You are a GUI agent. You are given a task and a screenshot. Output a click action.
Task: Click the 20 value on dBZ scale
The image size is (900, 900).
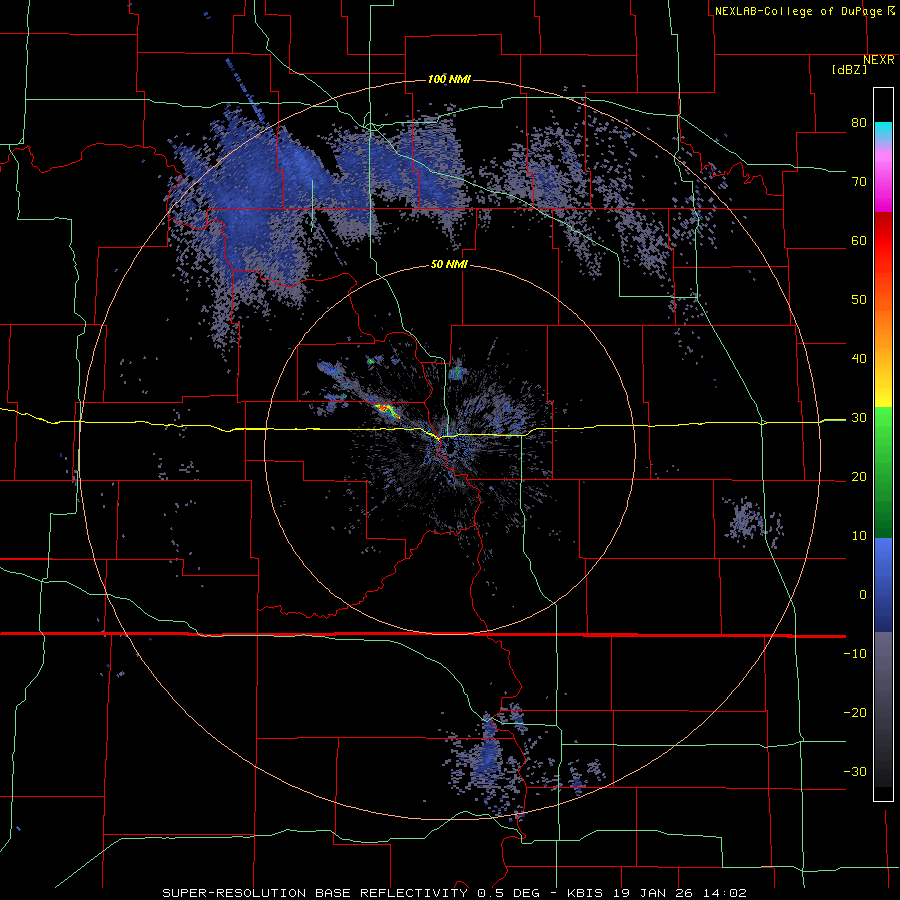coord(859,477)
